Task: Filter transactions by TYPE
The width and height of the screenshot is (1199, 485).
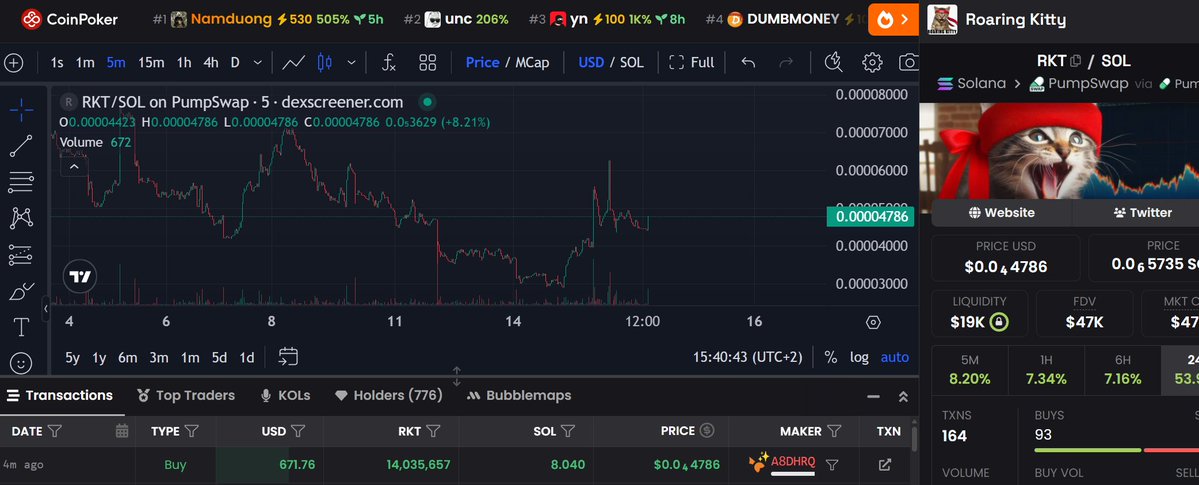Action: 192,431
